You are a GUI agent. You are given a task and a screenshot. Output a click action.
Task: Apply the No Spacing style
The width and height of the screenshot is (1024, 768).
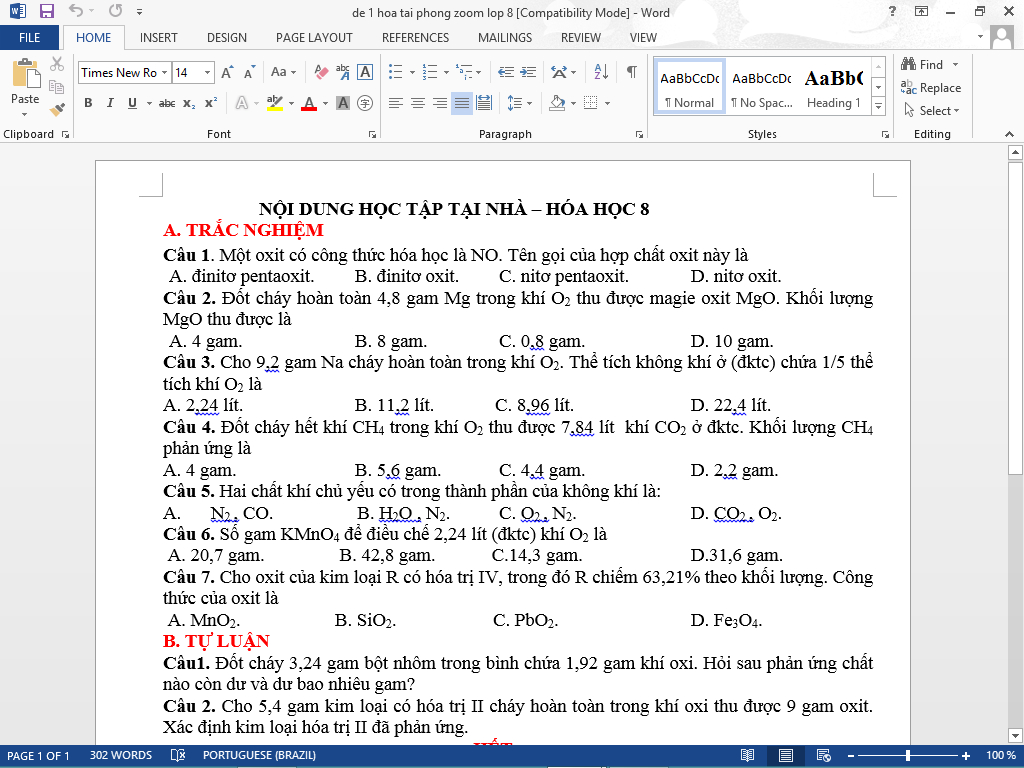click(761, 88)
